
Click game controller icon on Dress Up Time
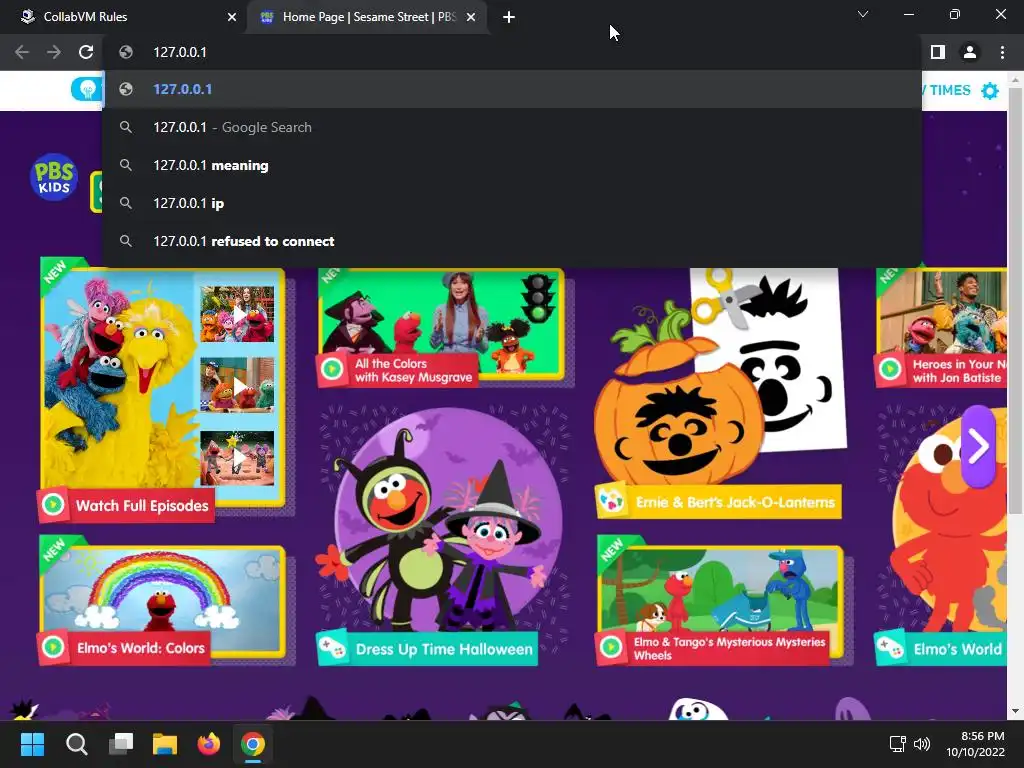coord(332,648)
